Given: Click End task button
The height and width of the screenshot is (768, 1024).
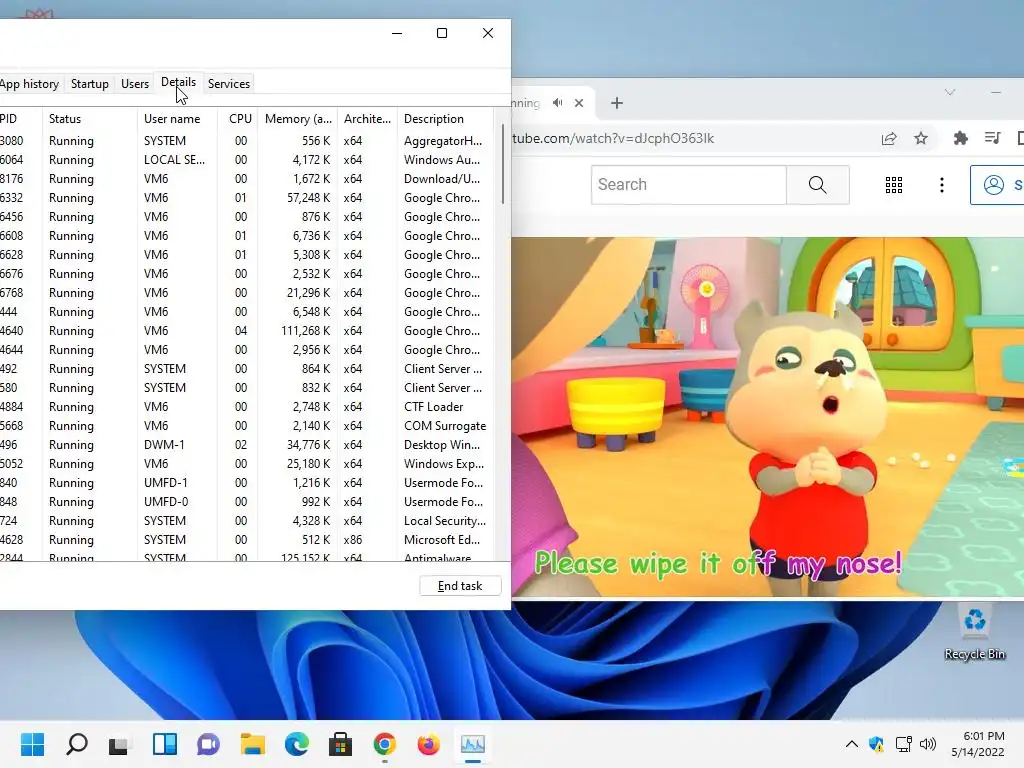Looking at the screenshot, I should click(x=460, y=586).
